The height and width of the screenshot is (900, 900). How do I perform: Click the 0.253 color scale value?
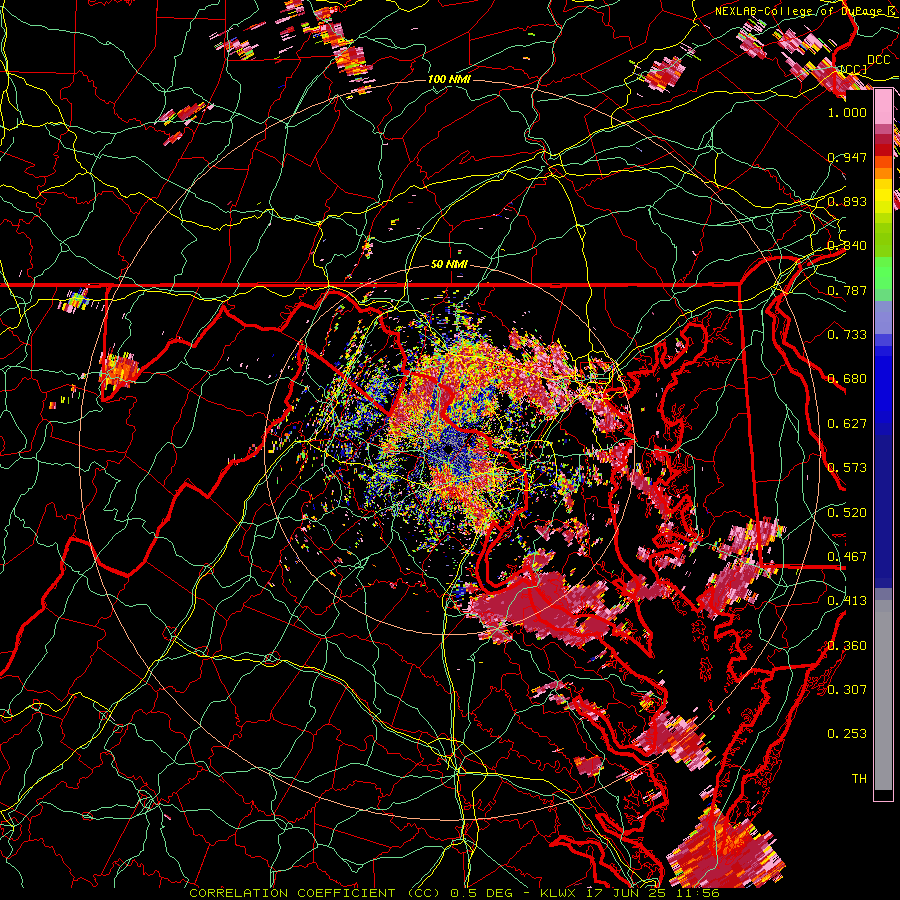(847, 734)
